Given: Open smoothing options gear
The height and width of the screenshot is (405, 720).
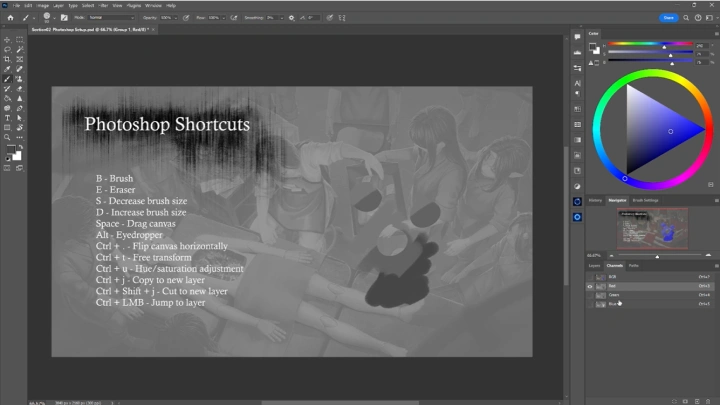Looking at the screenshot, I should point(292,18).
